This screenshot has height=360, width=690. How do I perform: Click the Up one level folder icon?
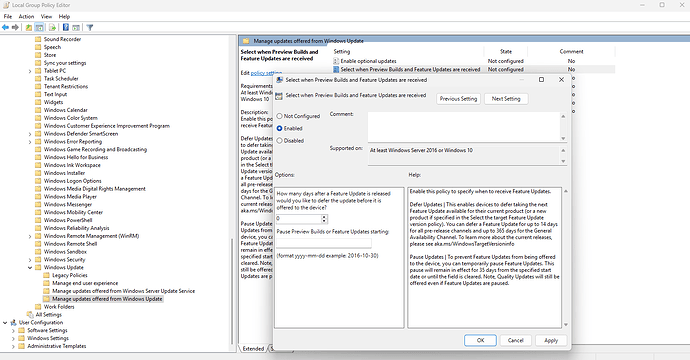[29, 27]
